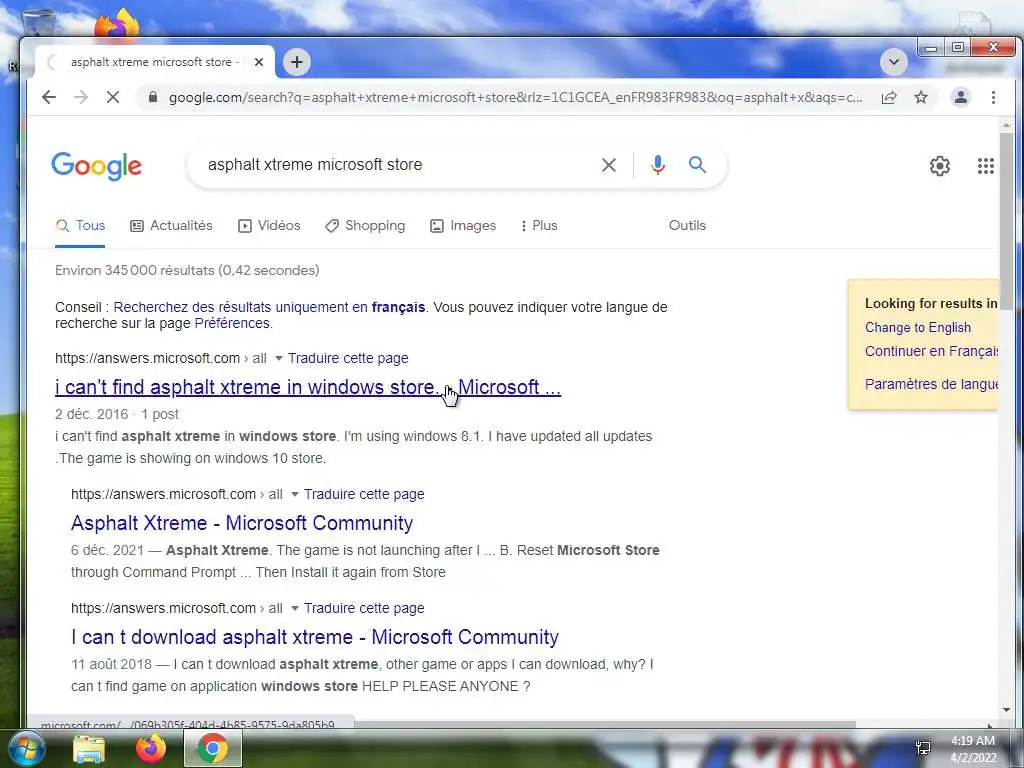
Task: Open File Explorer from the taskbar
Action: coord(89,749)
